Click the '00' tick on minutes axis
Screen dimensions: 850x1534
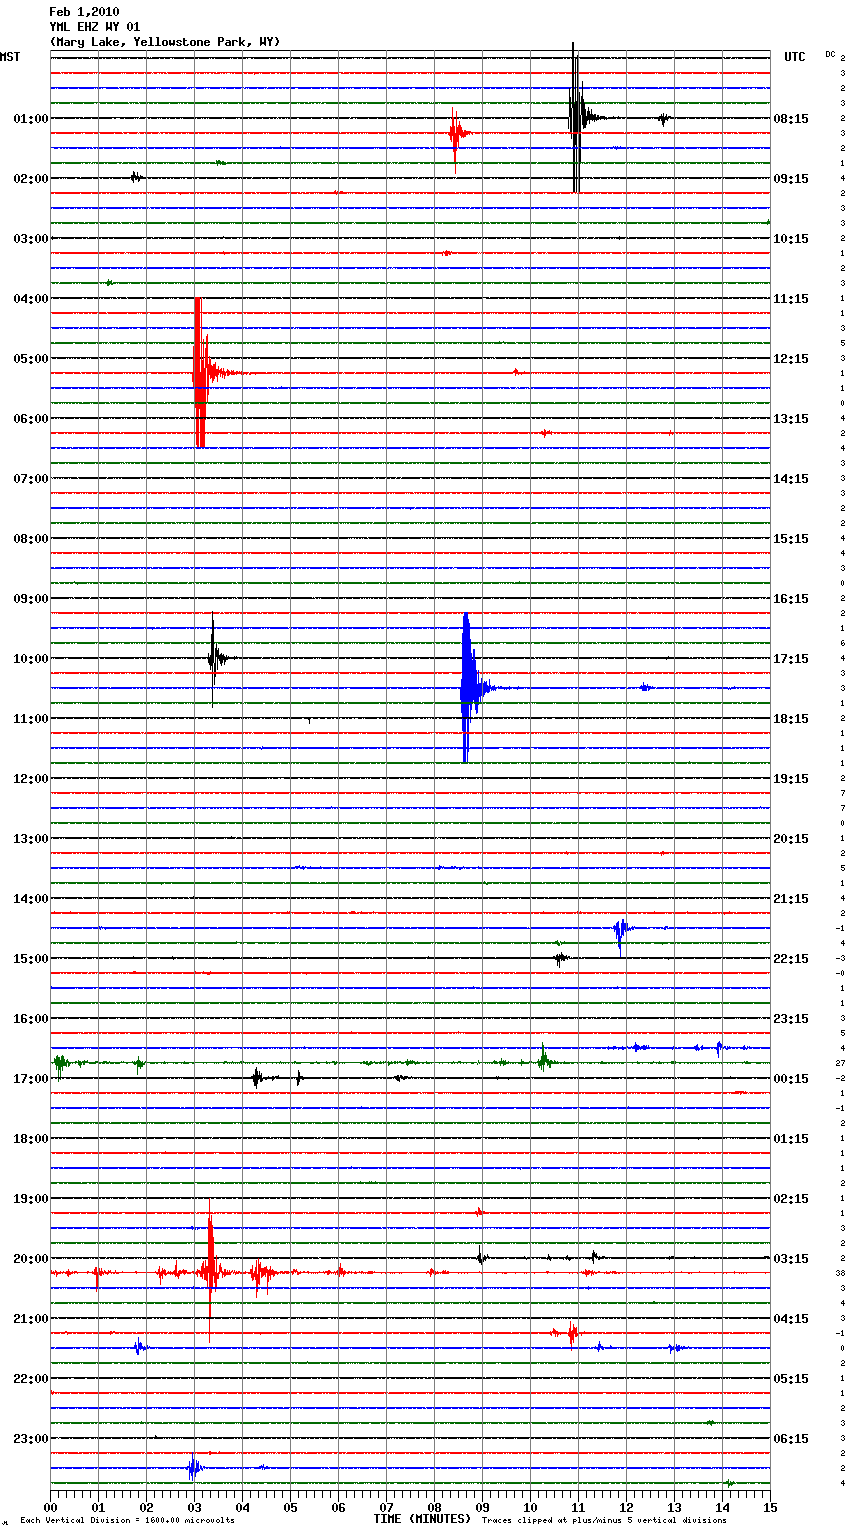(50, 1506)
